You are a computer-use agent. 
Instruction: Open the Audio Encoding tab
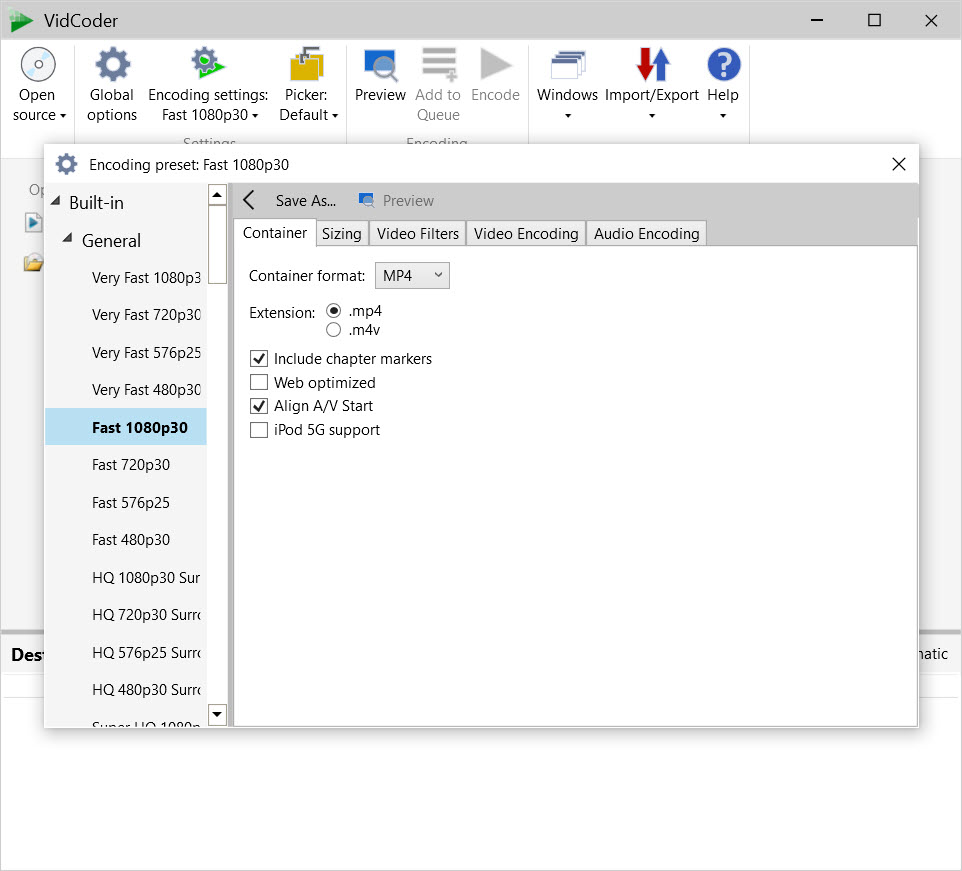pos(647,234)
